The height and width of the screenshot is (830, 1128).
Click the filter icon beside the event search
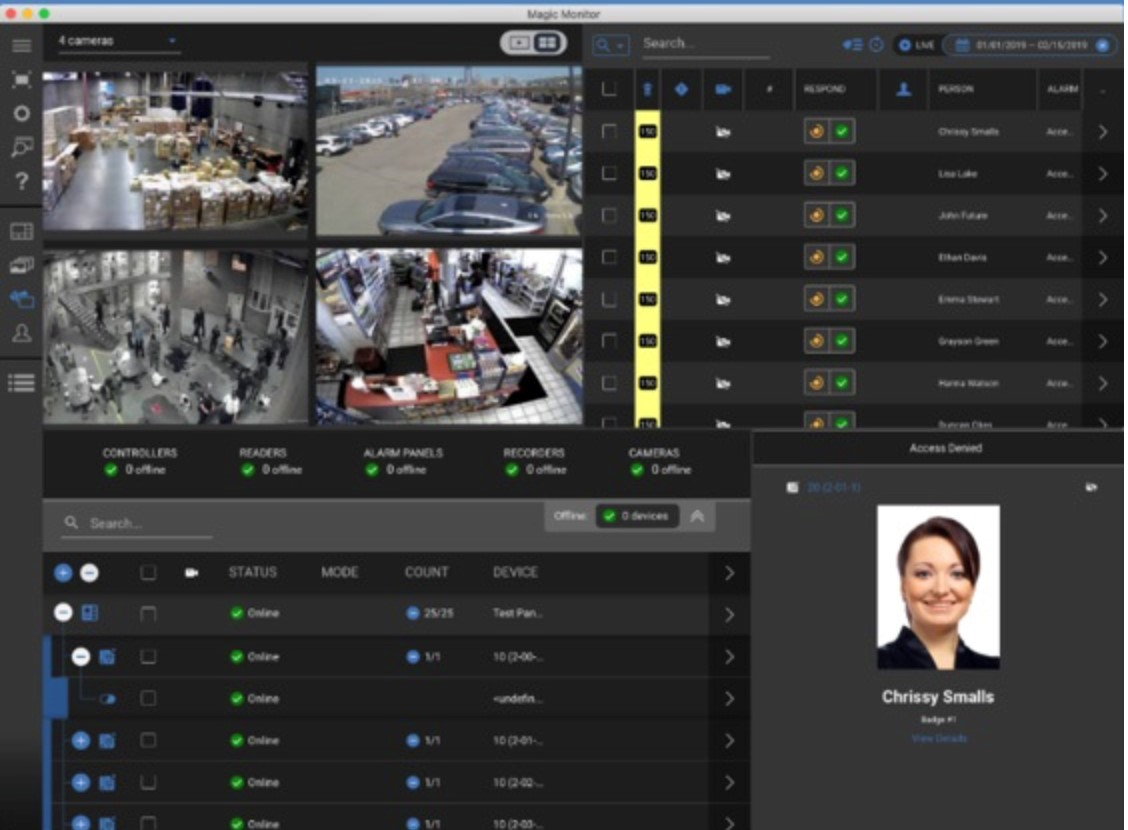click(853, 44)
